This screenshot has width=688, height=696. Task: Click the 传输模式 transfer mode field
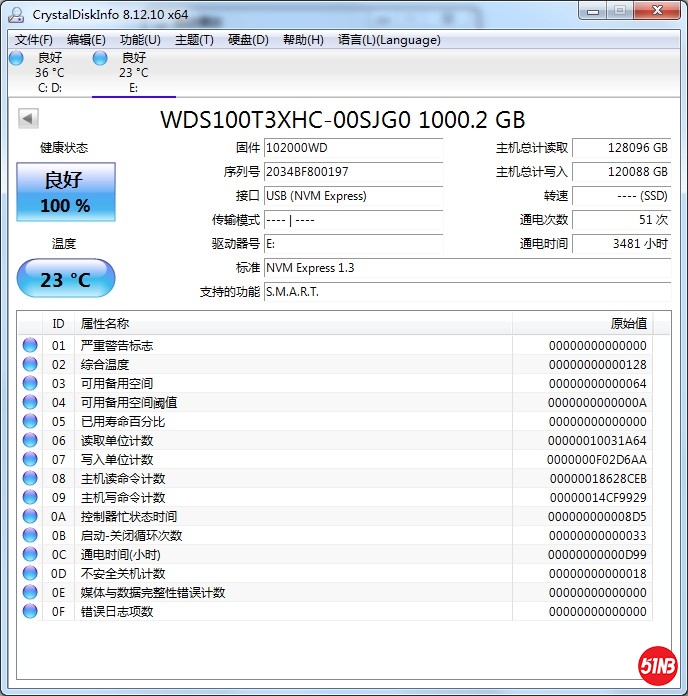tap(353, 220)
